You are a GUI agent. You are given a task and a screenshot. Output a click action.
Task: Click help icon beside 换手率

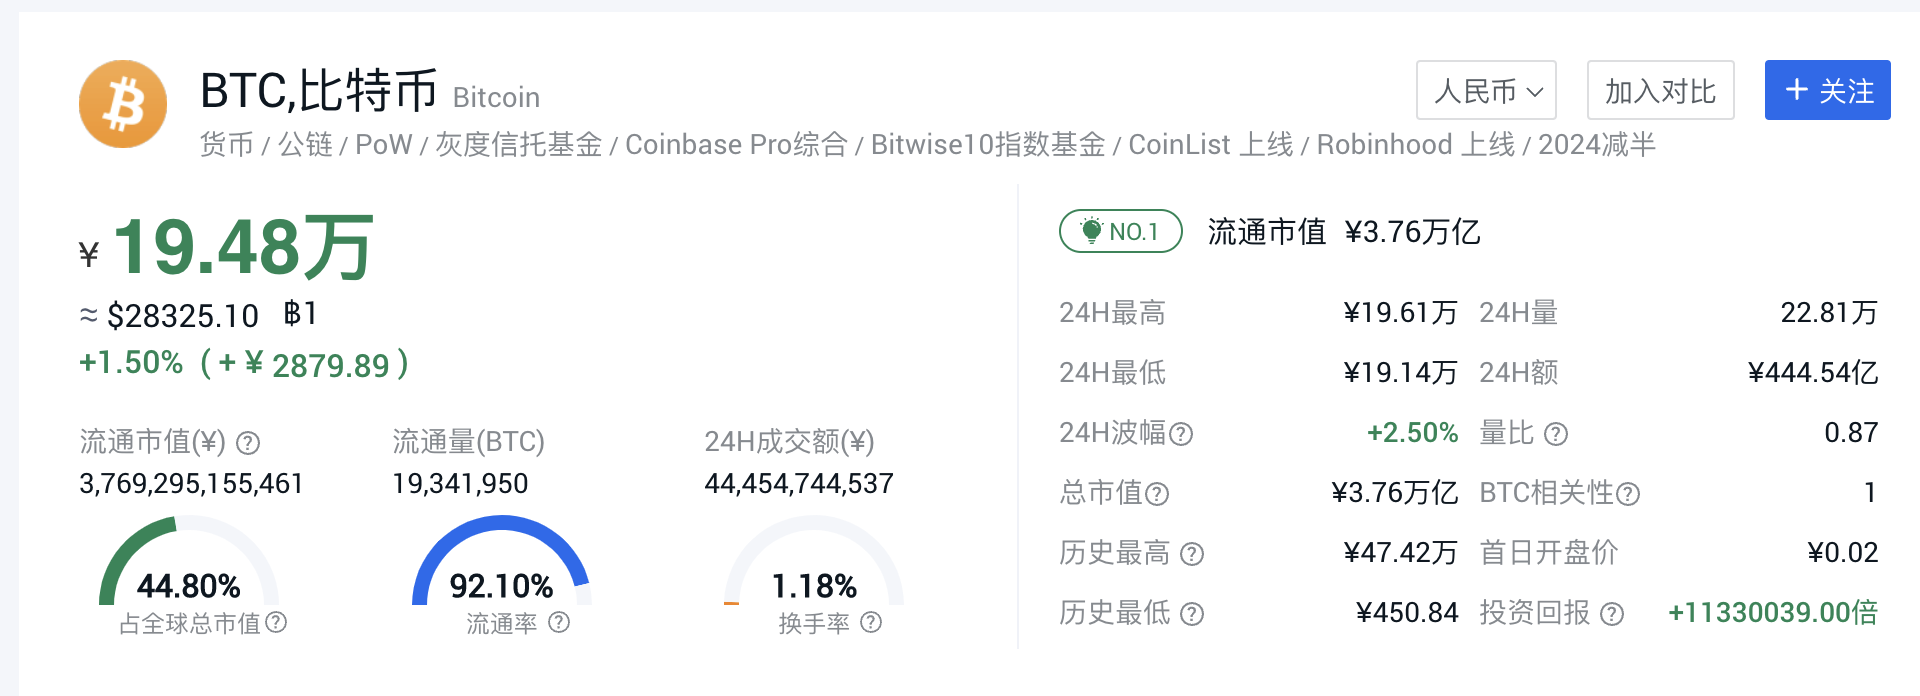click(871, 622)
